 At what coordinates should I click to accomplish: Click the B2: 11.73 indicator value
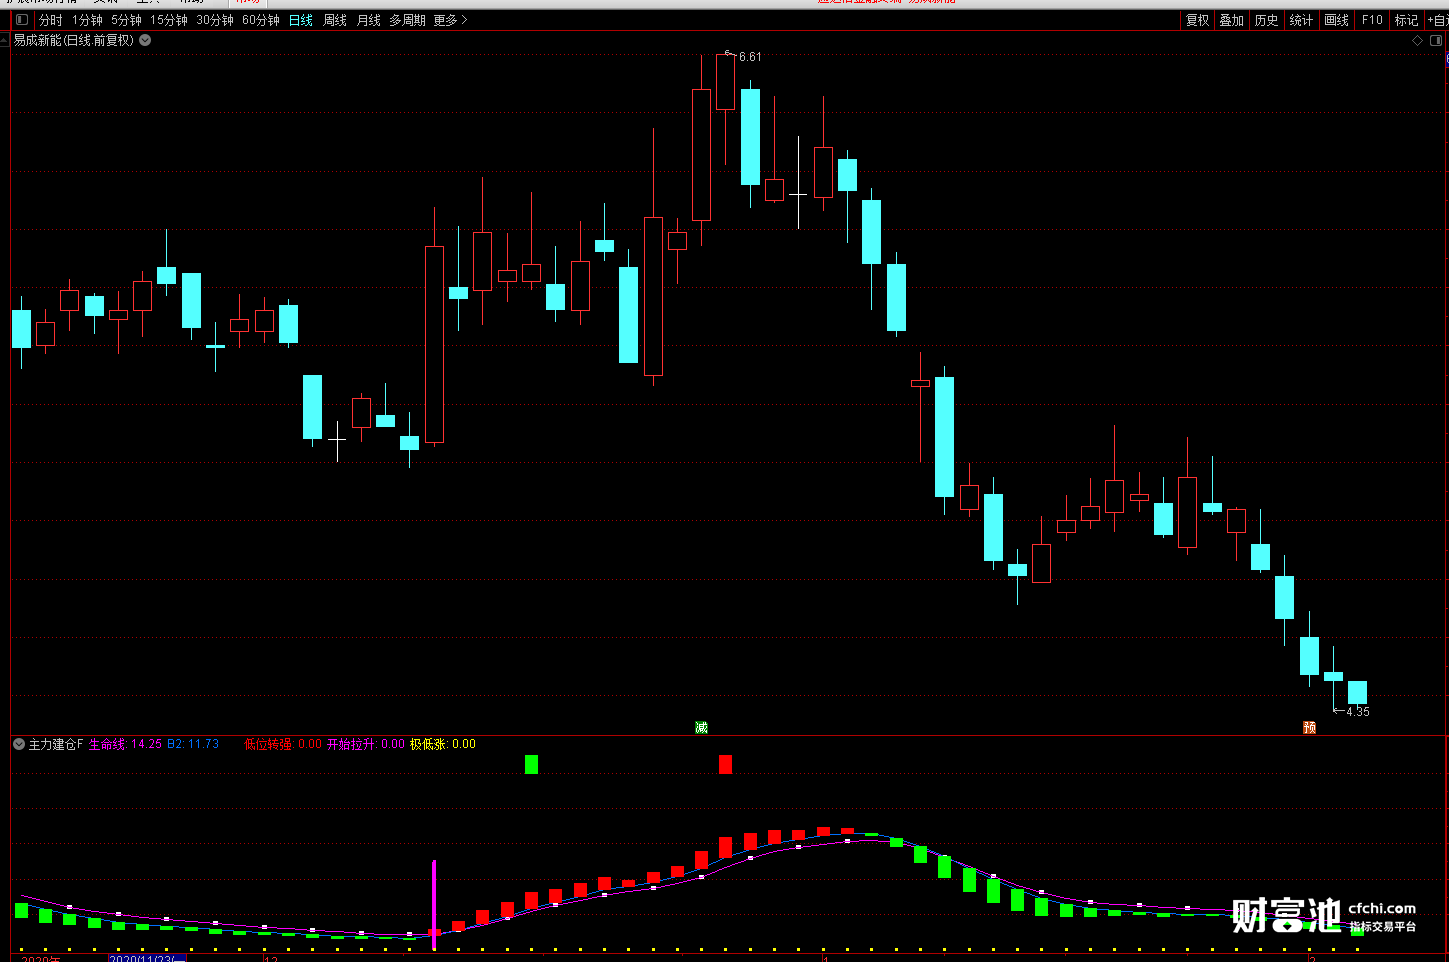click(193, 744)
